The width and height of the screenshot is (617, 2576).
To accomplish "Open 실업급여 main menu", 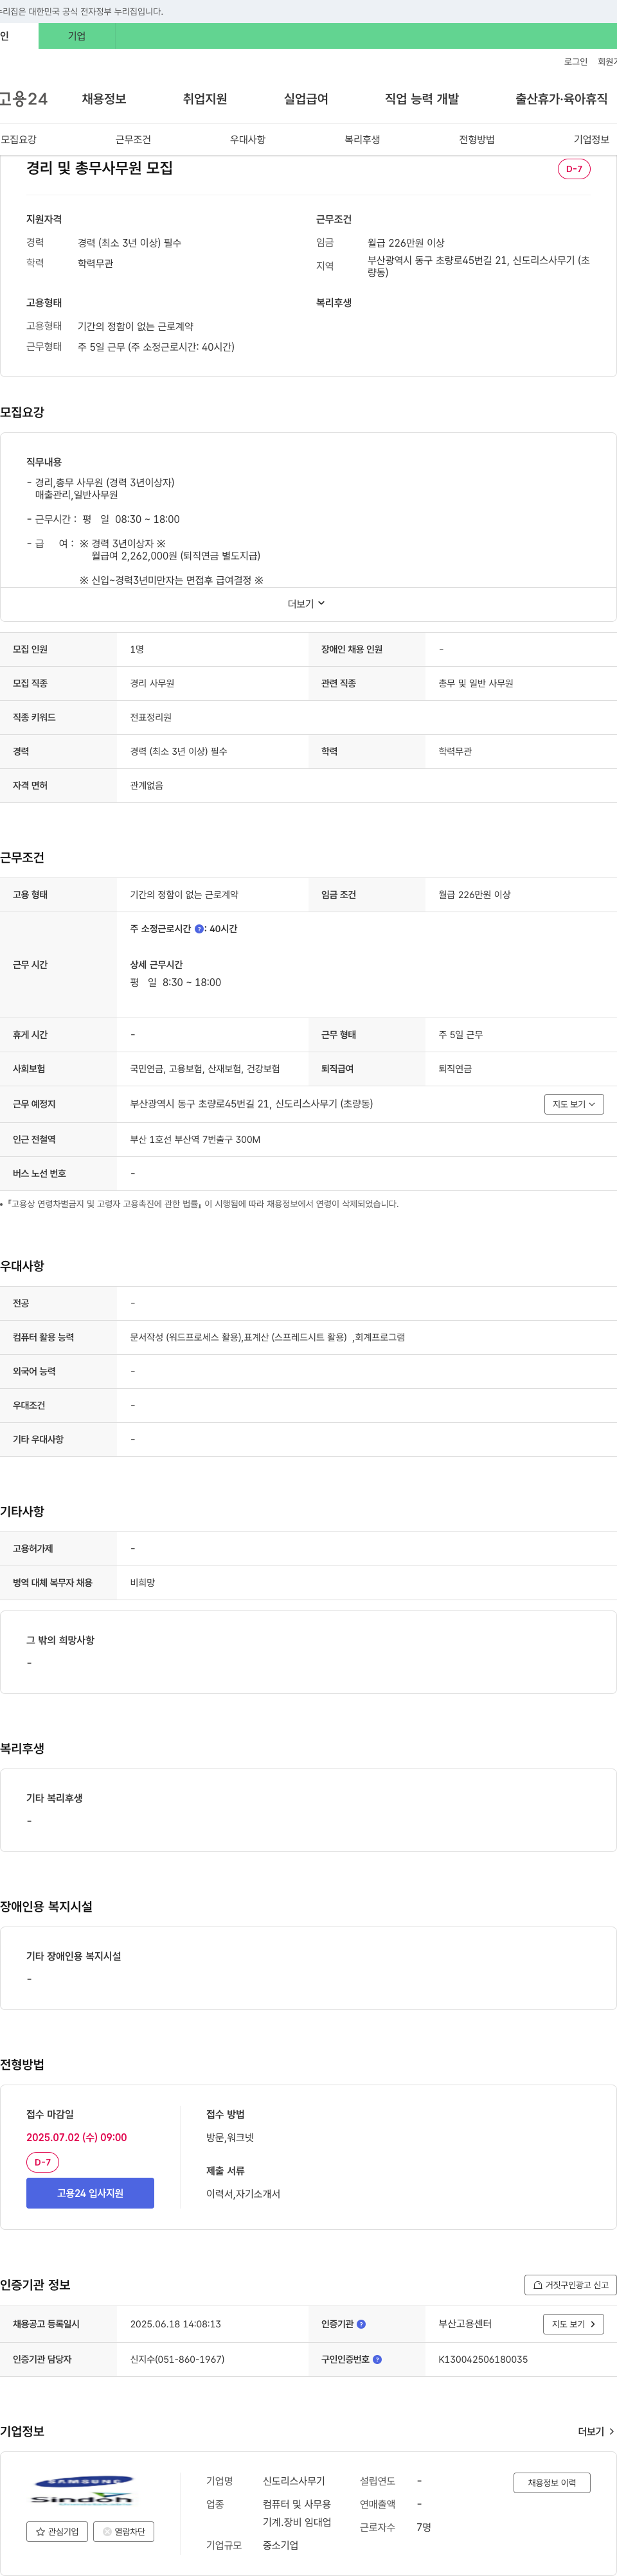I will click(x=306, y=99).
